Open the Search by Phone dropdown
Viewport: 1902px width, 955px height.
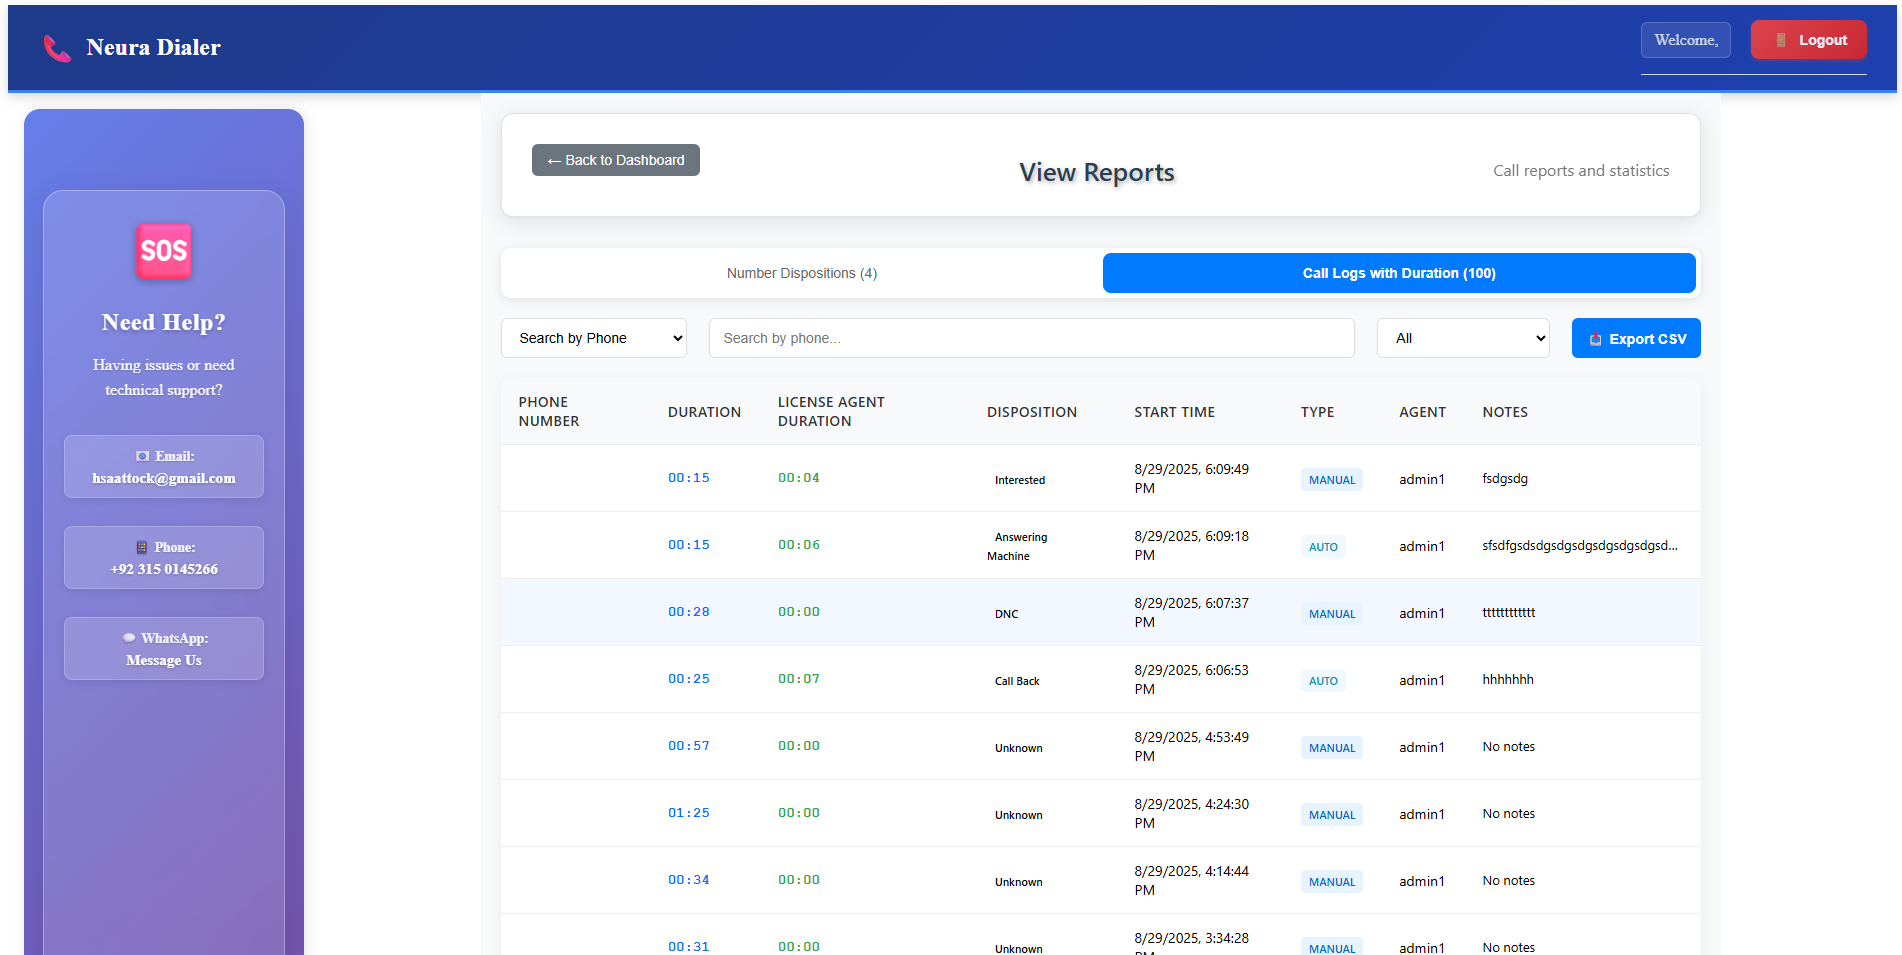point(593,338)
